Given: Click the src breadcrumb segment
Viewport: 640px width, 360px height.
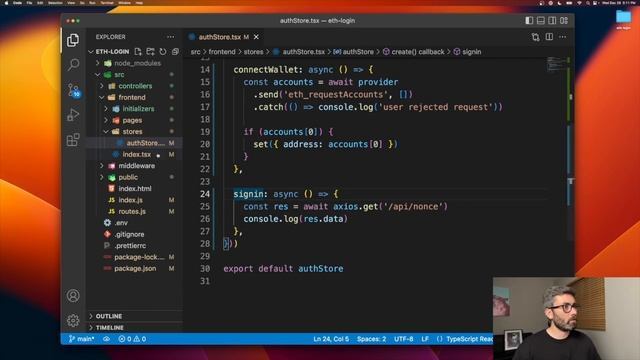Looking at the screenshot, I should click(x=196, y=52).
